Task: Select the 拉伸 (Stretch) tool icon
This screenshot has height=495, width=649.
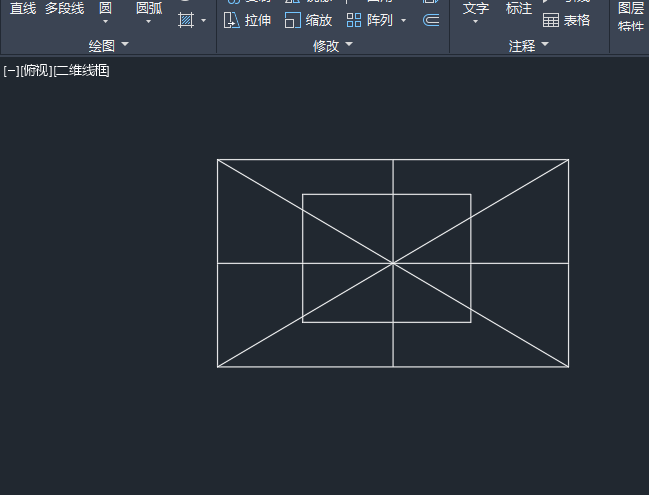Action: (x=231, y=20)
